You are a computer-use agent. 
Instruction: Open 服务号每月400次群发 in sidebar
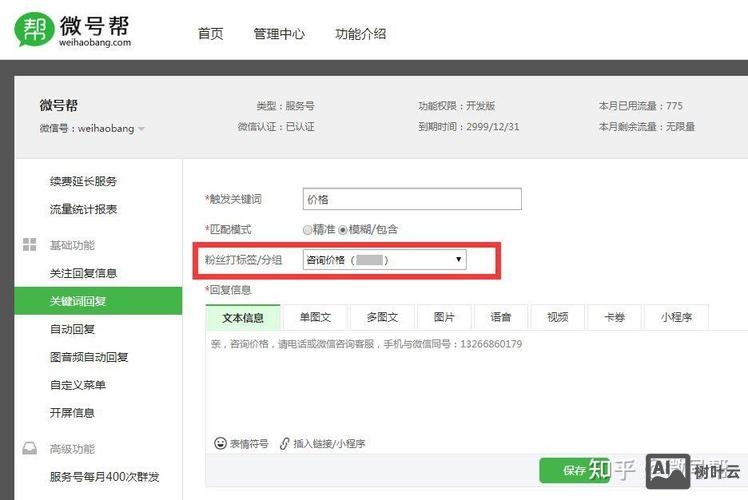tap(104, 477)
